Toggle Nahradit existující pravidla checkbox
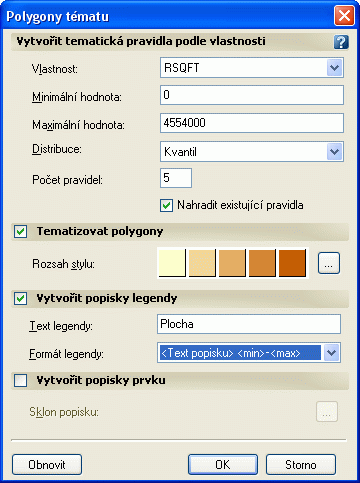 (x=166, y=205)
